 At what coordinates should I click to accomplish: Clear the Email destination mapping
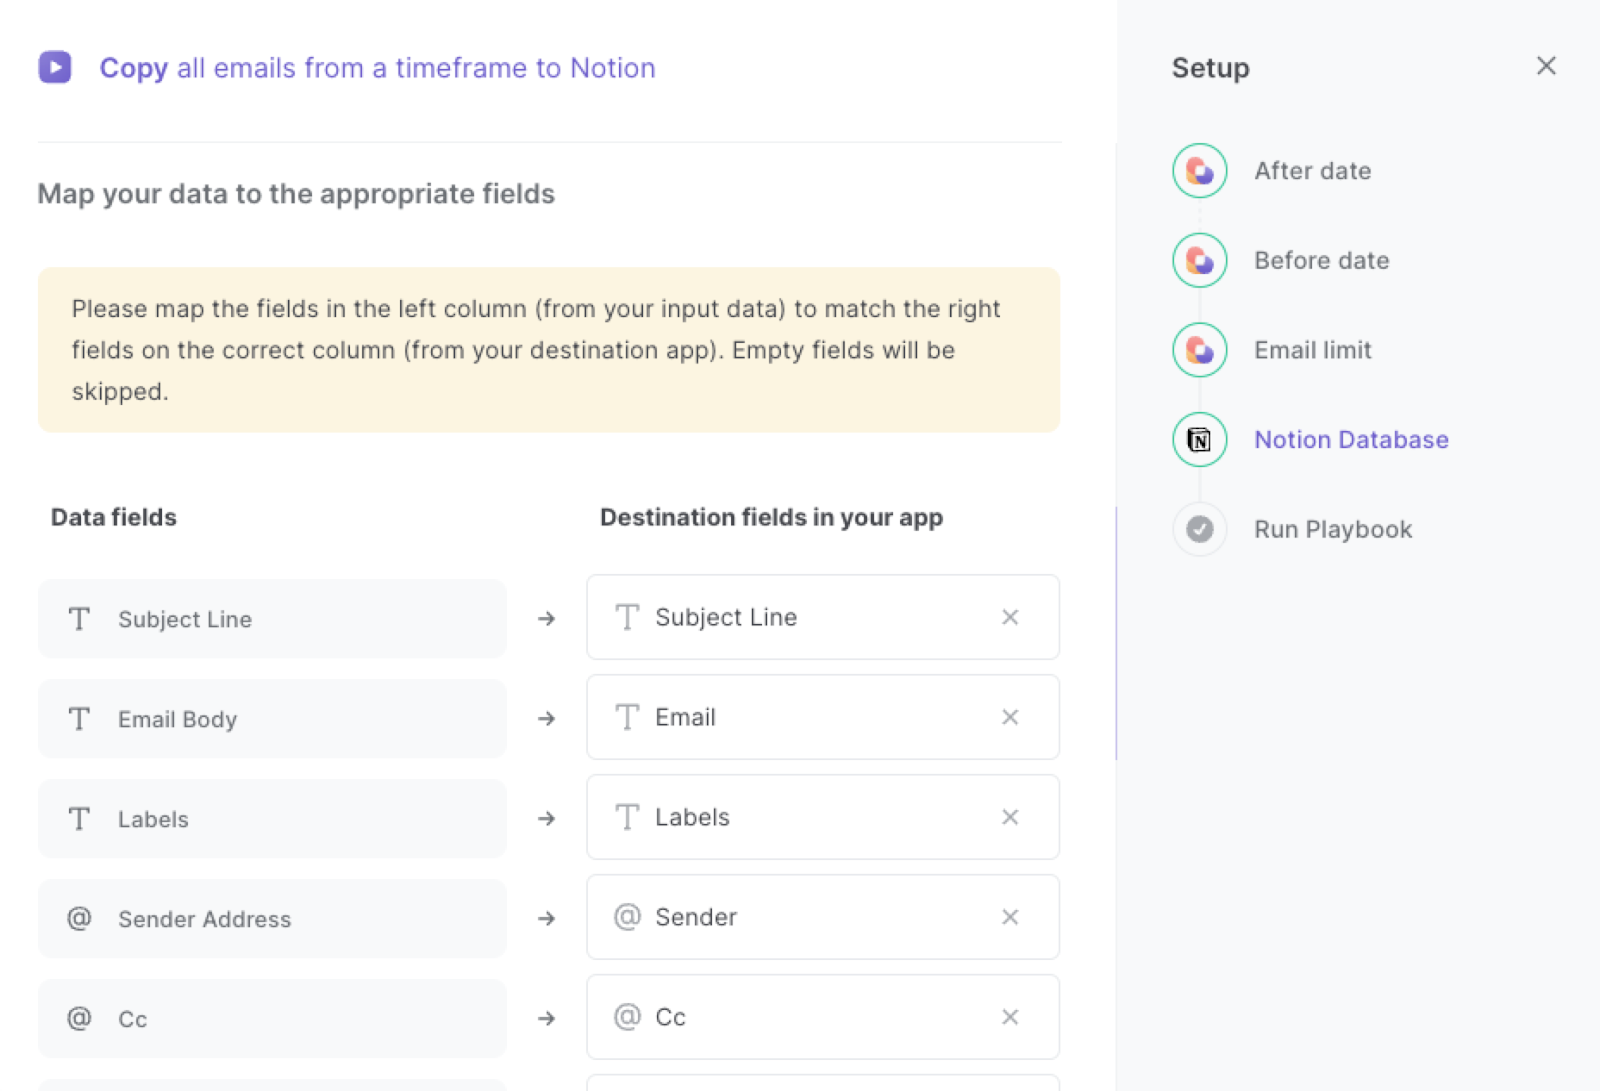1010,717
